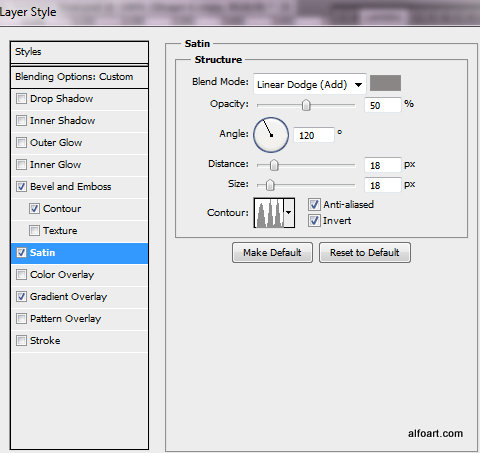Open the Satin color swatch picker
Screen dimensions: 480x453
click(x=385, y=83)
